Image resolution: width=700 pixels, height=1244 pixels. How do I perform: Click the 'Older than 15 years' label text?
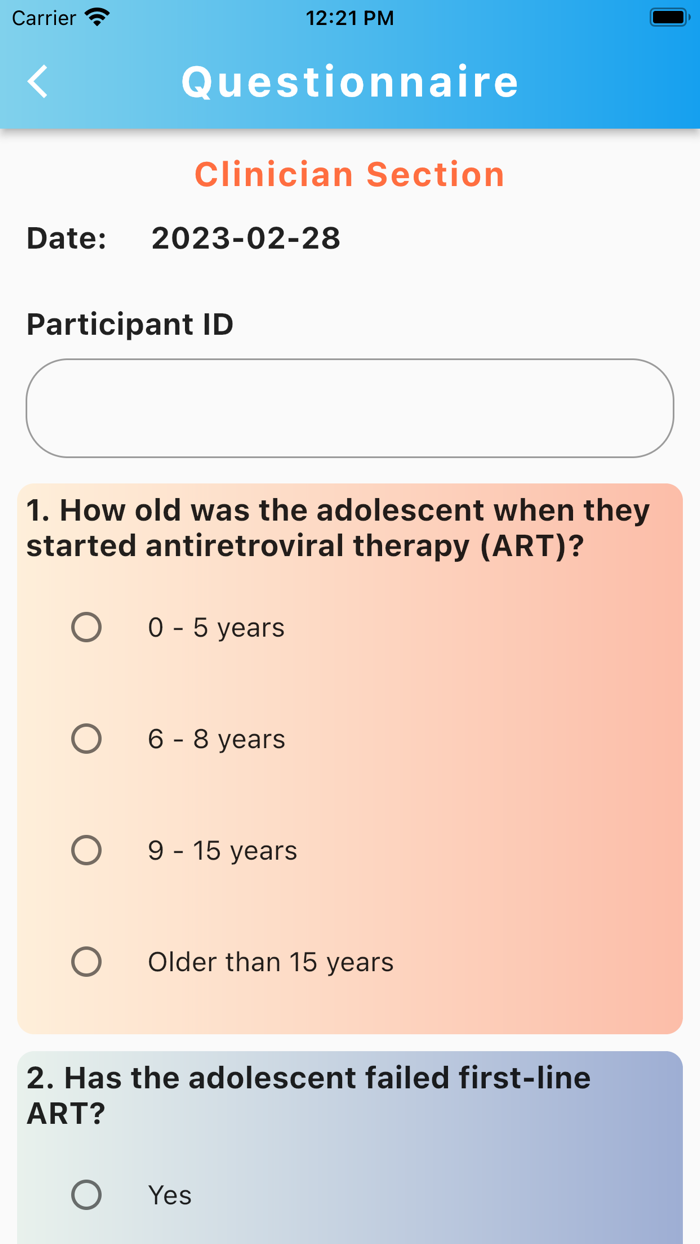(270, 962)
